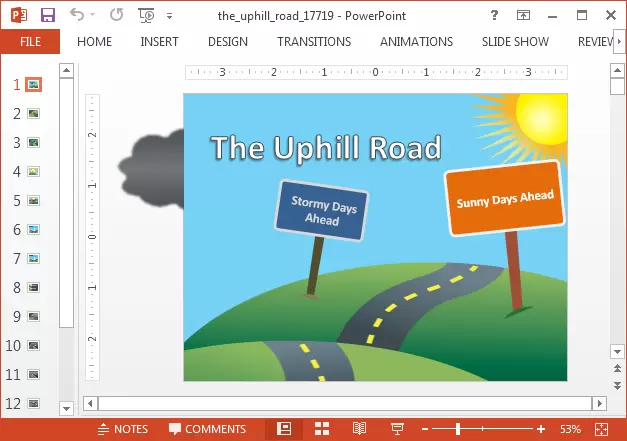This screenshot has height=441, width=627.
Task: Switch to the TRANSITIONS tab
Action: pos(314,42)
